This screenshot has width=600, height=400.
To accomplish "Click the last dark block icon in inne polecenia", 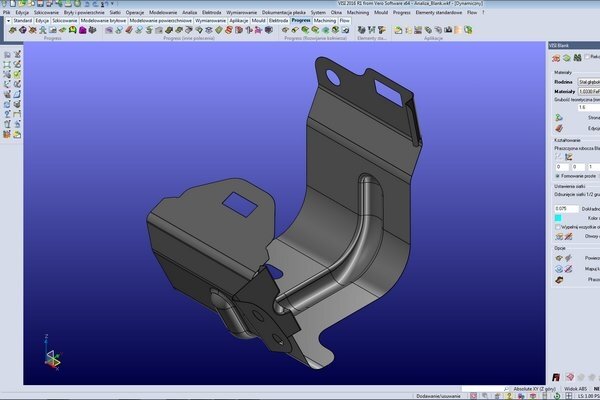I will coord(269,30).
